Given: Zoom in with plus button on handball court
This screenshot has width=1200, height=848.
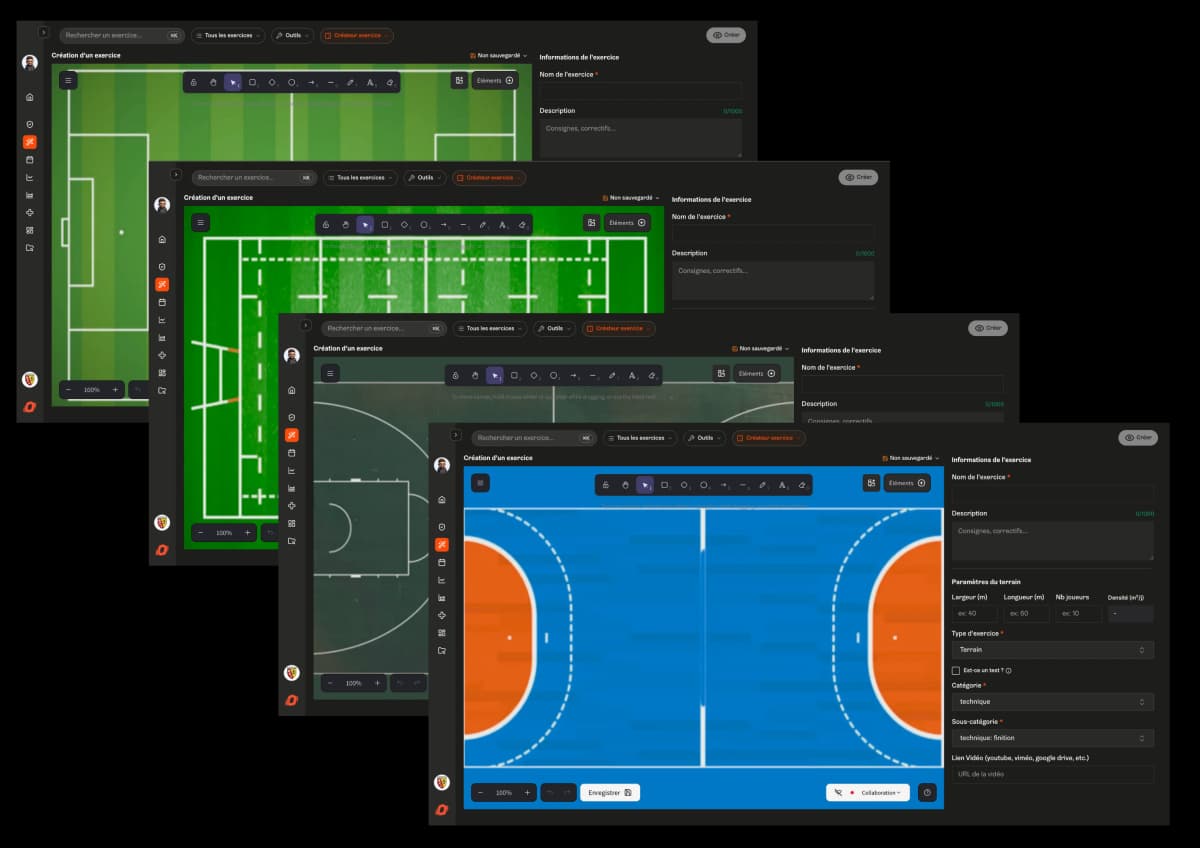Looking at the screenshot, I should 527,792.
